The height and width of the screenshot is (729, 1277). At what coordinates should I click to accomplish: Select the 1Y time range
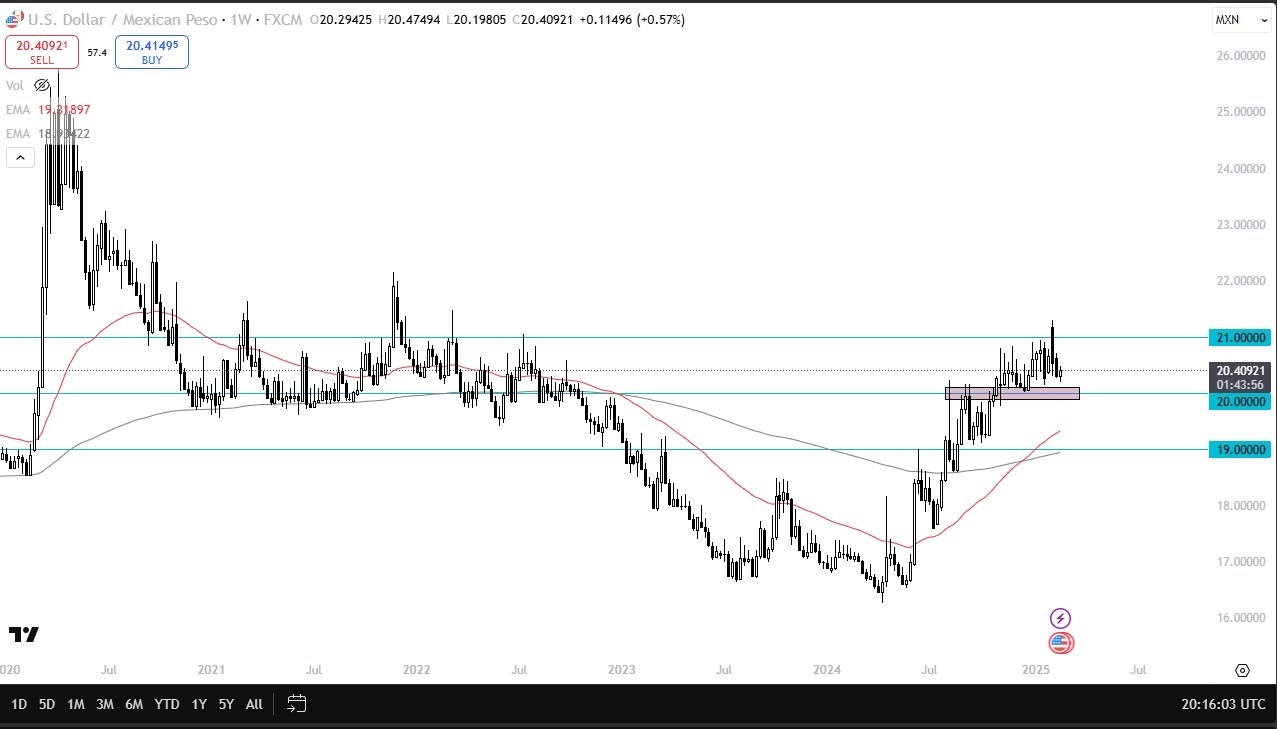[199, 704]
